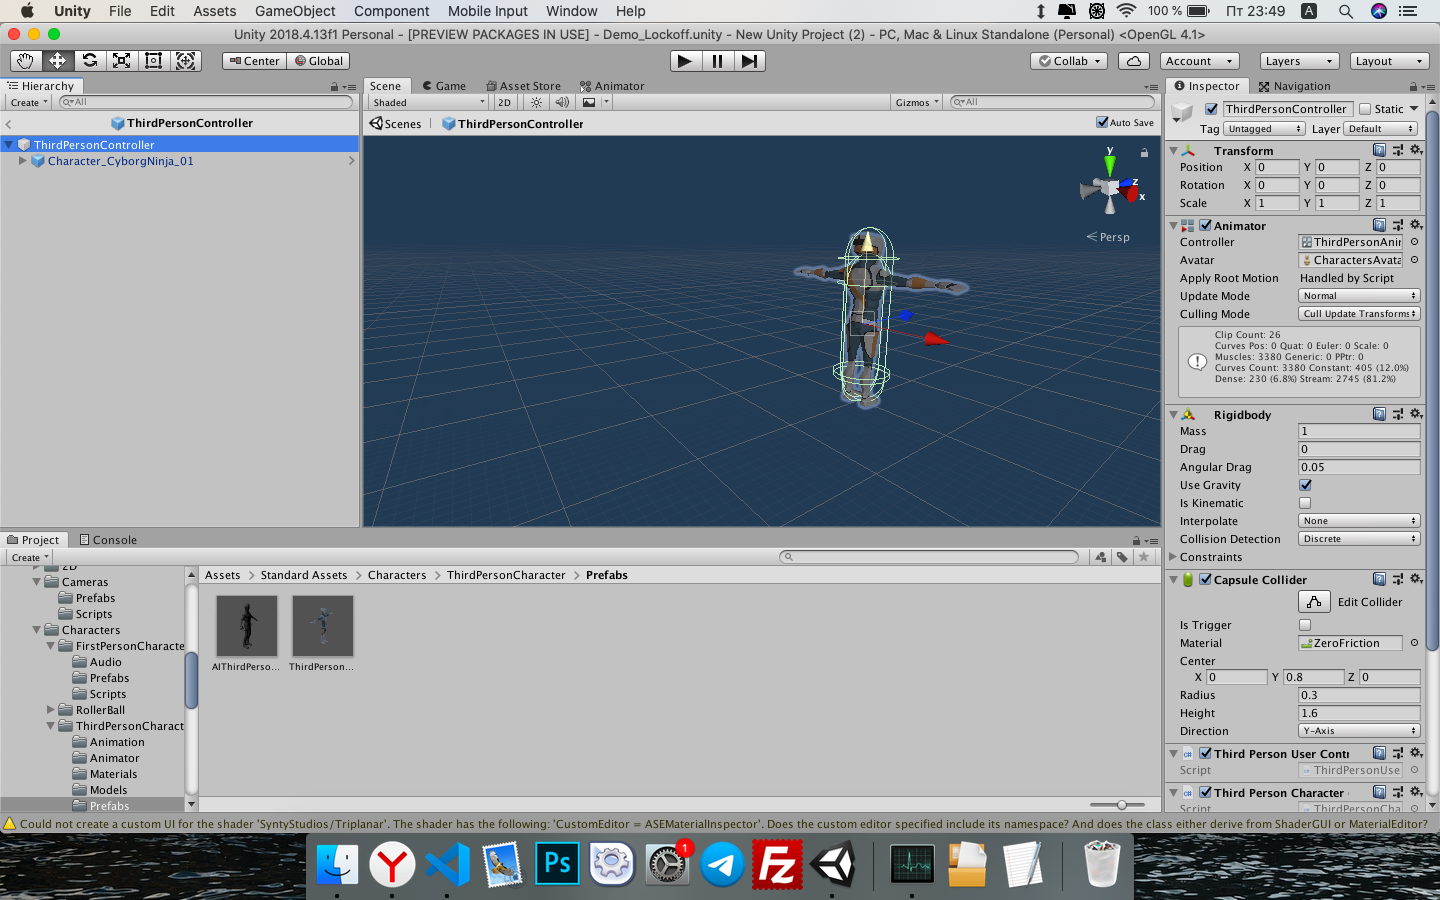Screen dimensions: 1440x900
Task: Switch to the Navigation tab
Action: [1294, 86]
